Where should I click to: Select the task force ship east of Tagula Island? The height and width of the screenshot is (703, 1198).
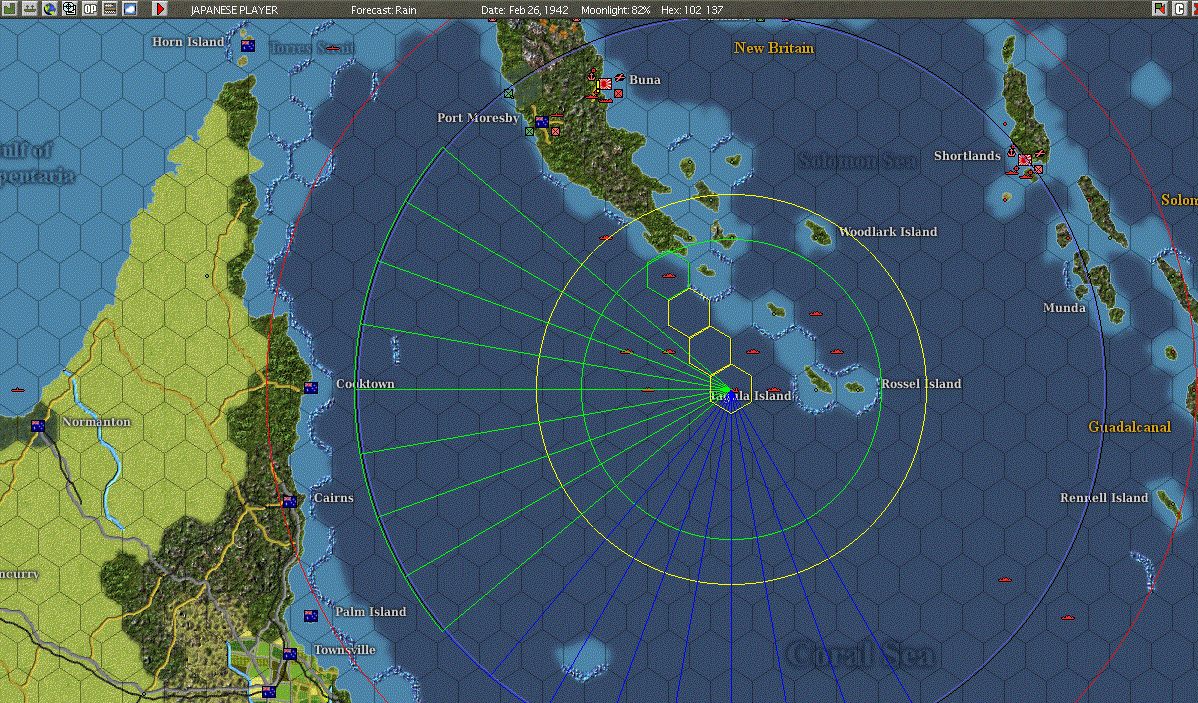774,390
